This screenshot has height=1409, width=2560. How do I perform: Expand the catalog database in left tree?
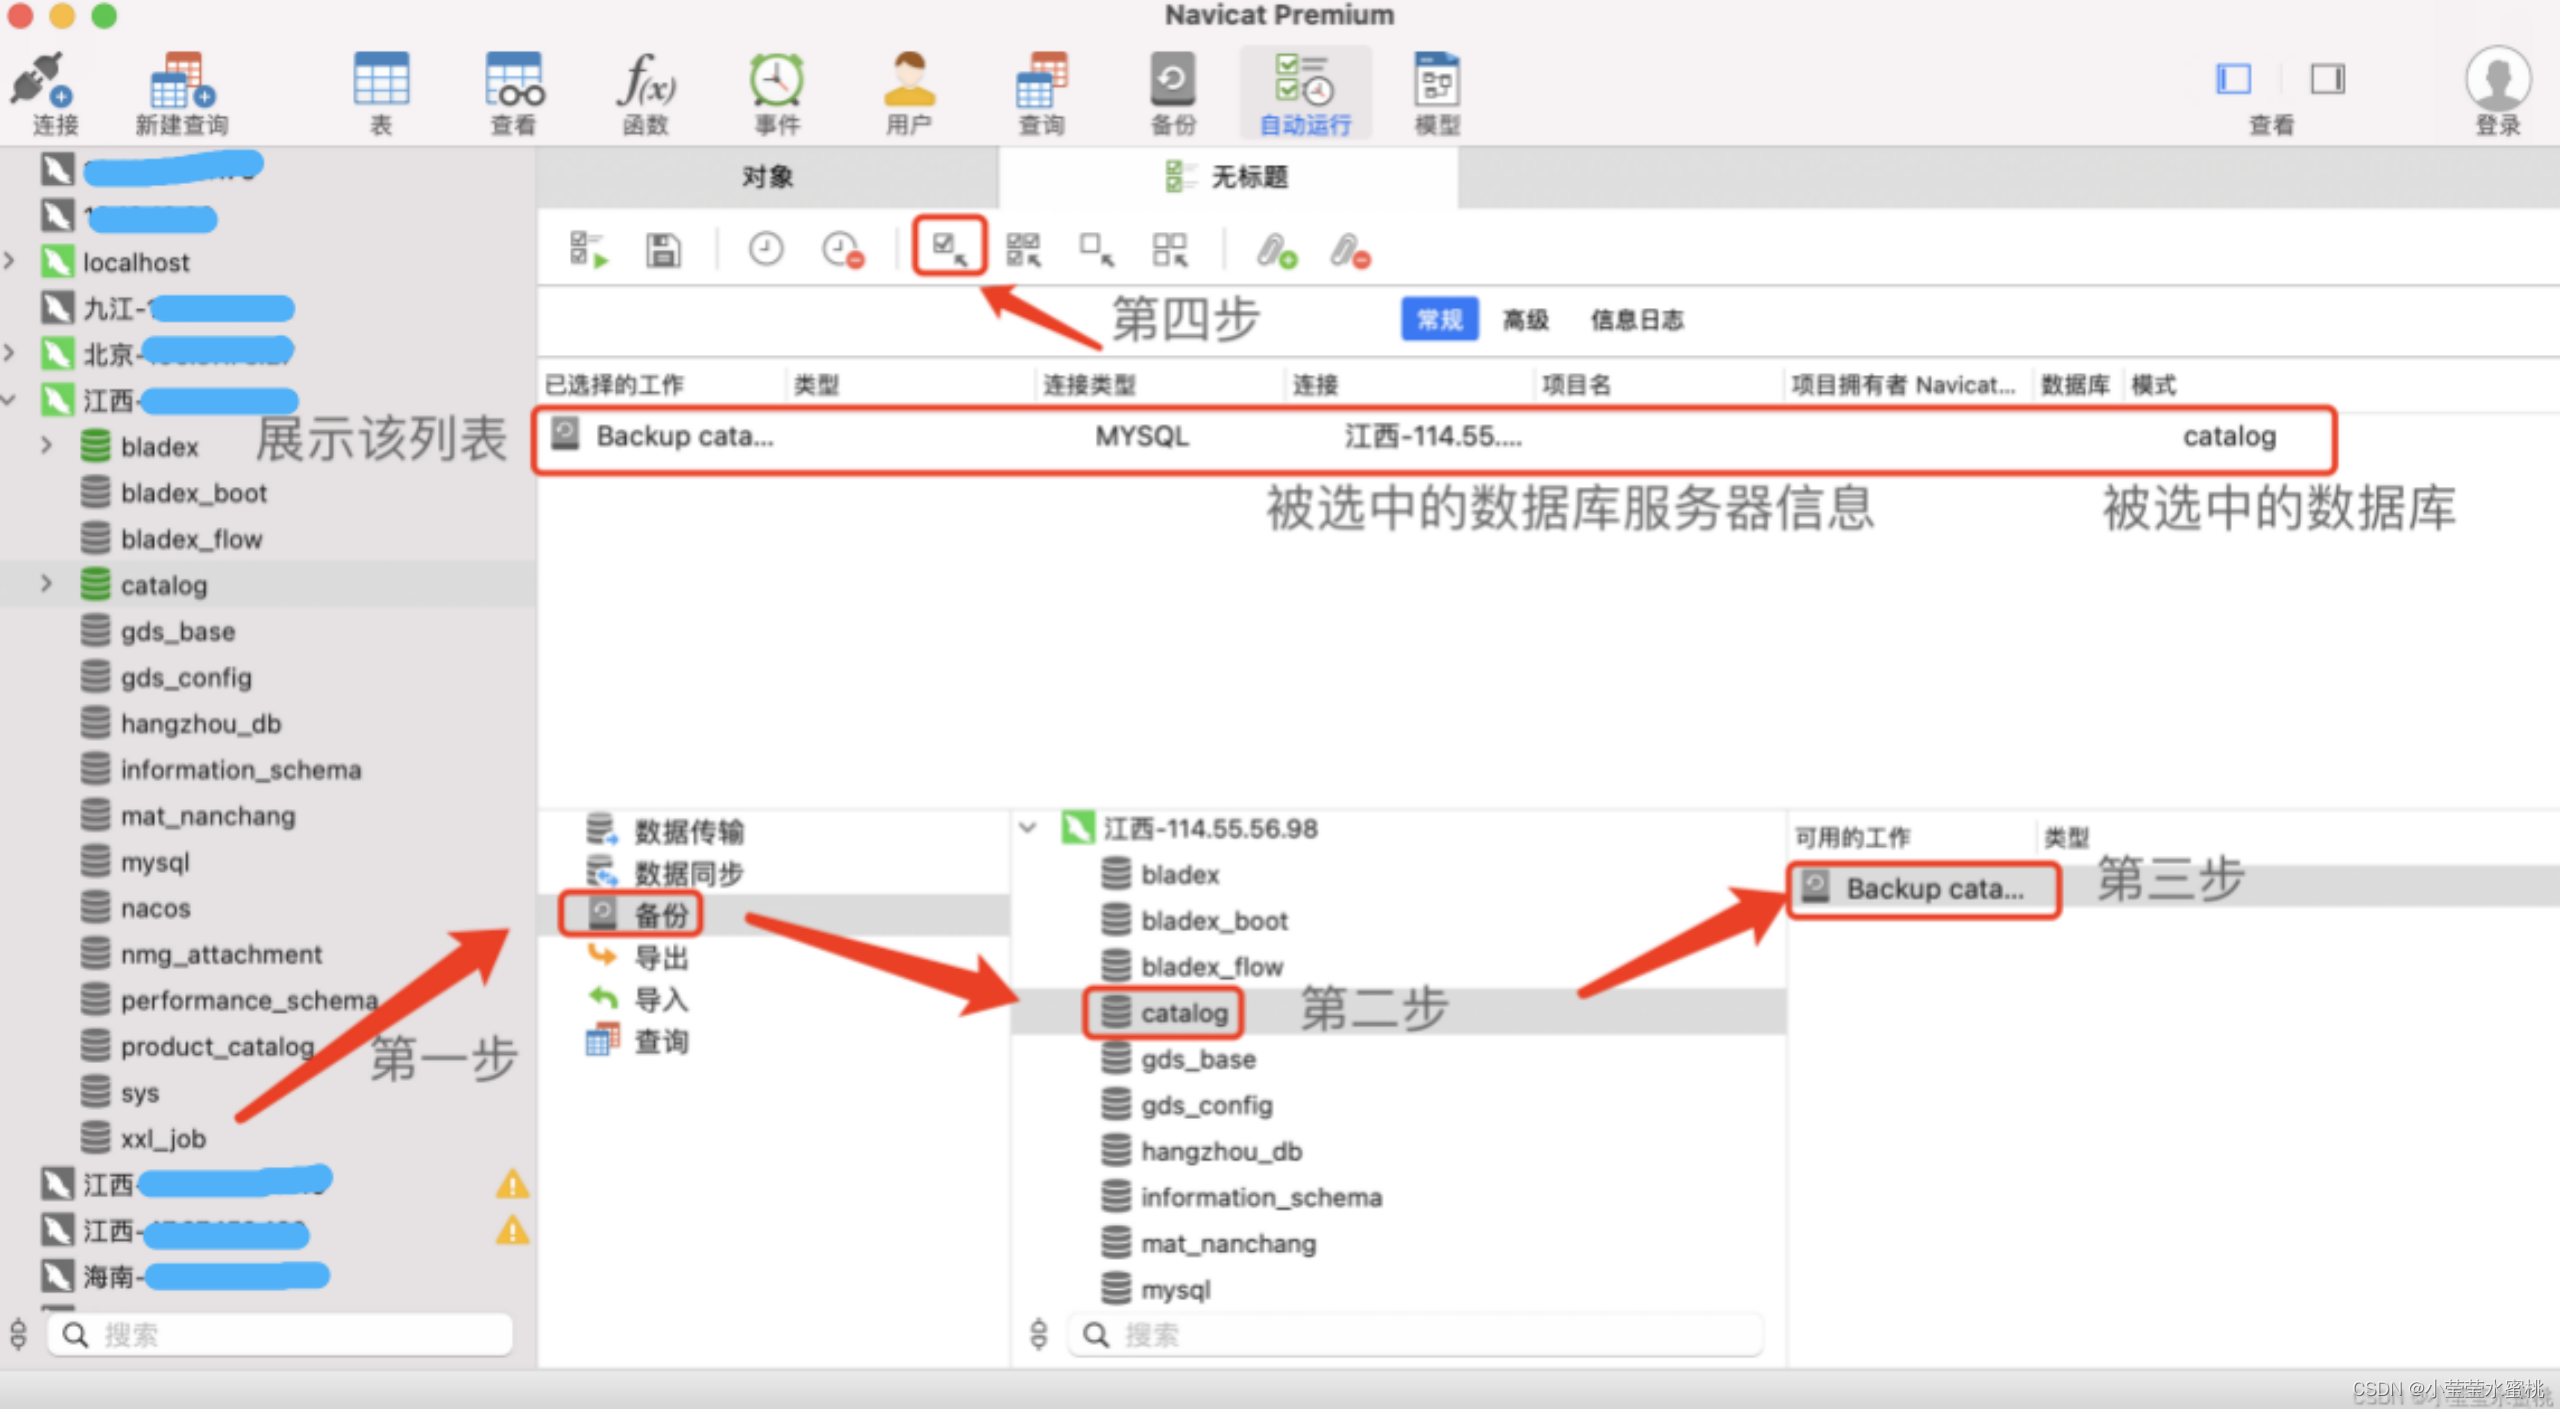pyautogui.click(x=46, y=584)
